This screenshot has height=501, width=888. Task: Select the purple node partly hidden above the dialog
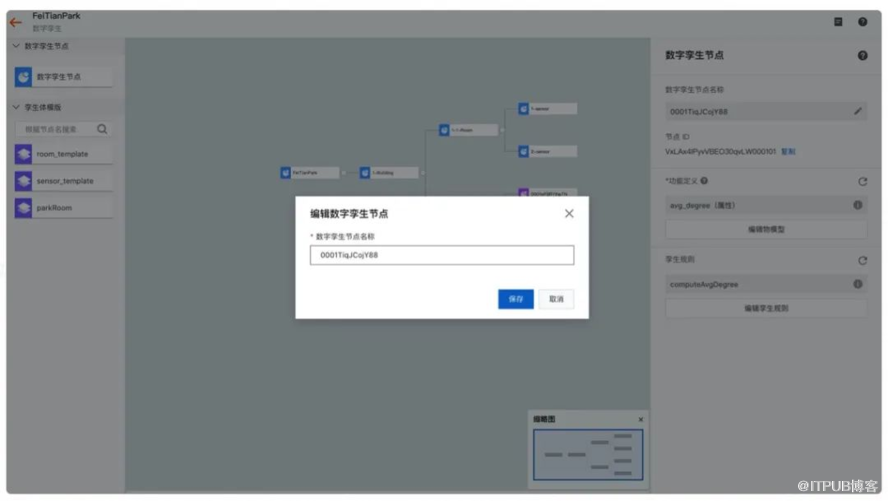548,192
